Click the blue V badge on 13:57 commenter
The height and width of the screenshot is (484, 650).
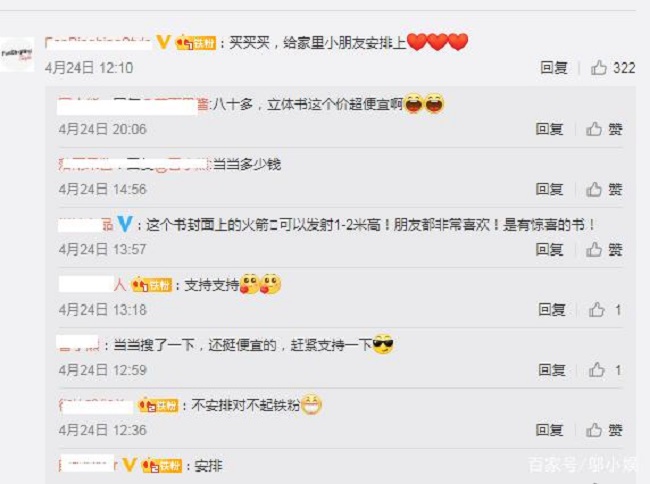(124, 224)
